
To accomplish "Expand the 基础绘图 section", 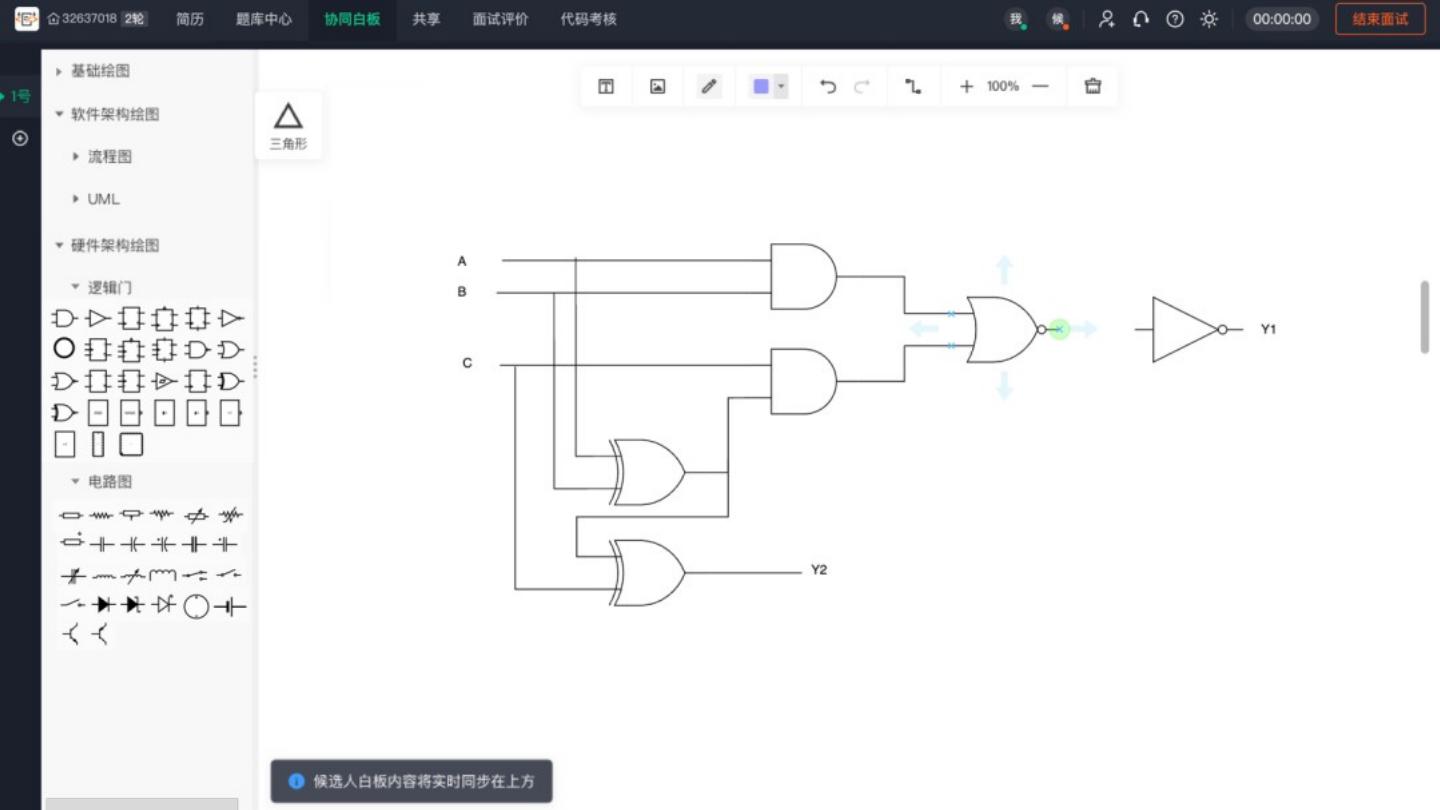I will (x=99, y=71).
